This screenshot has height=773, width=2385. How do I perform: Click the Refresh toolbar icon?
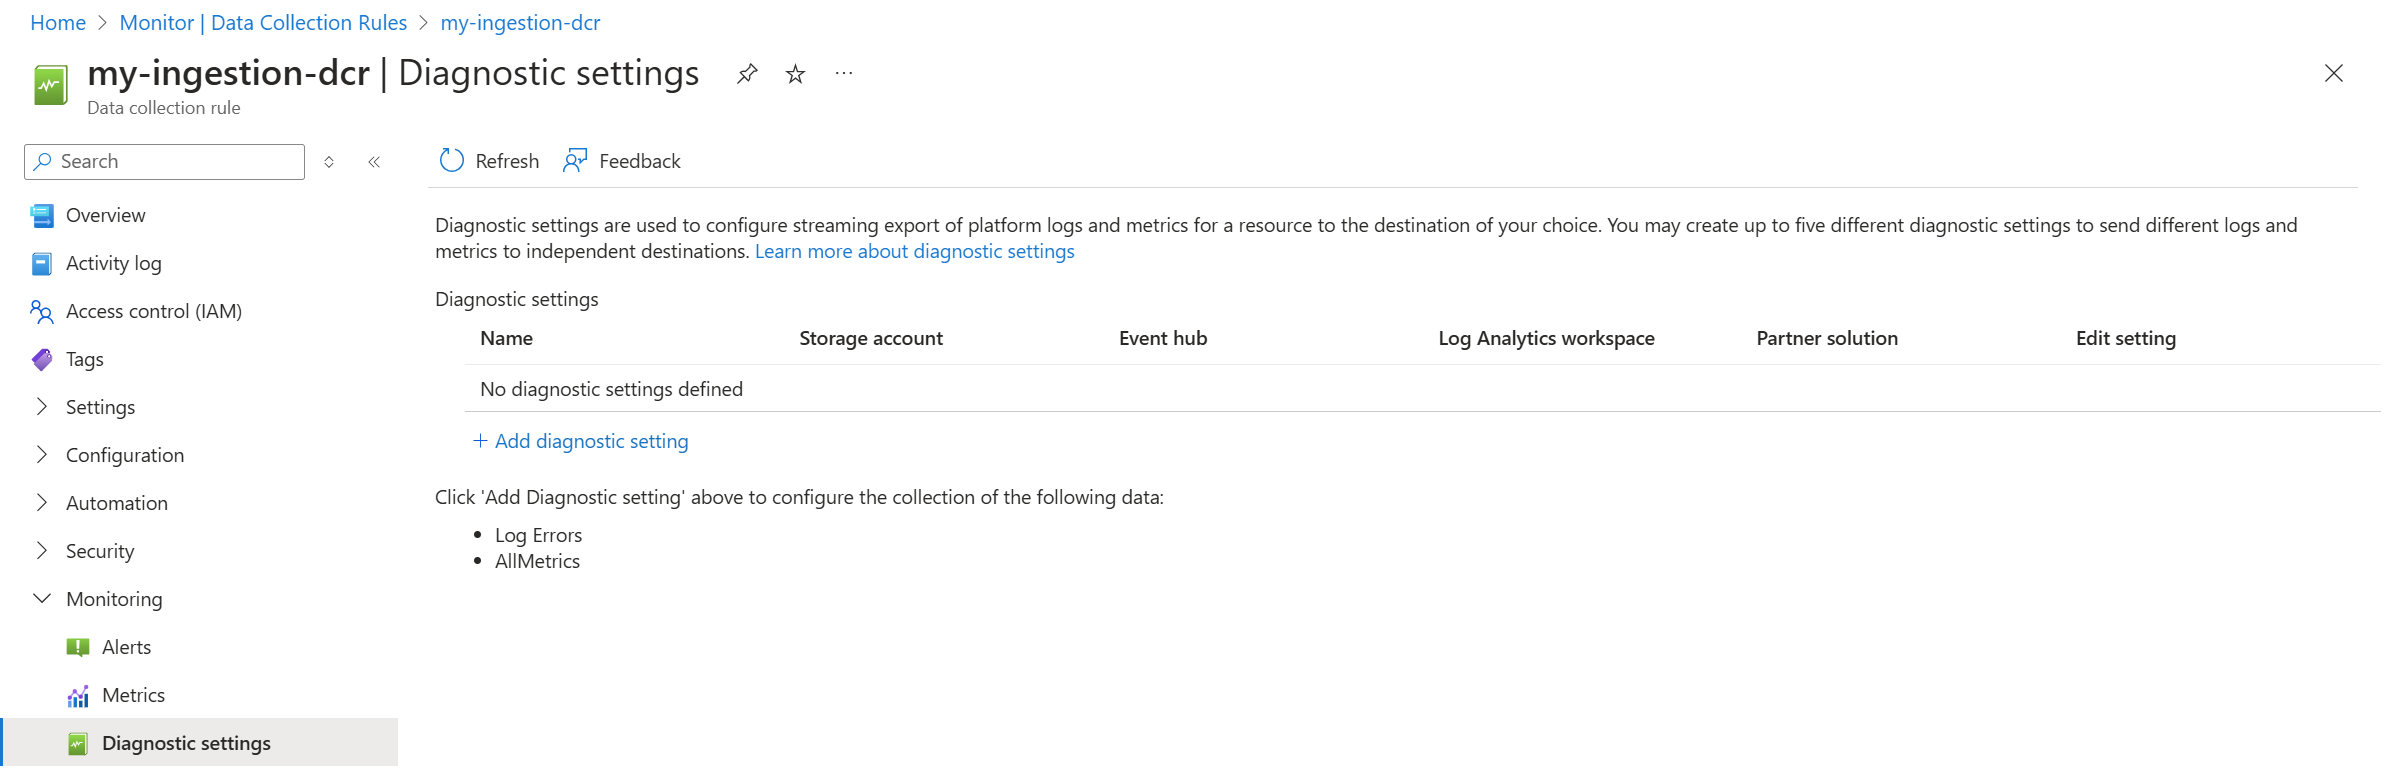tap(452, 161)
